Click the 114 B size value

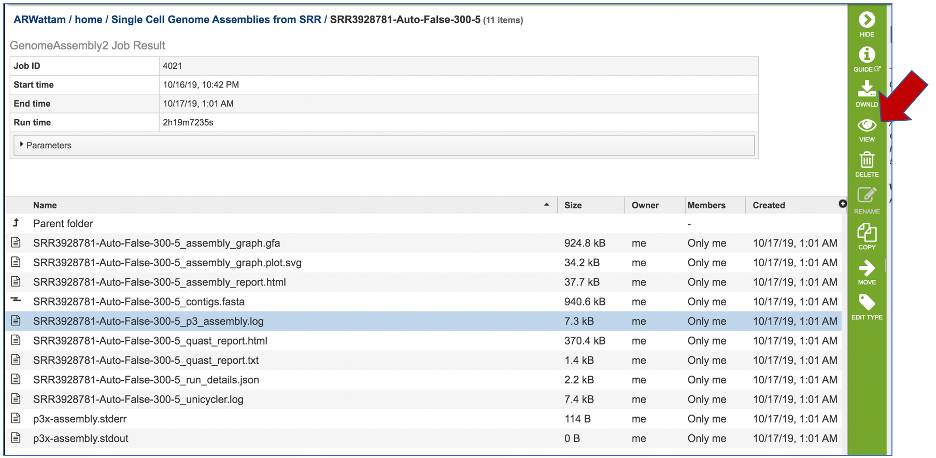(577, 419)
